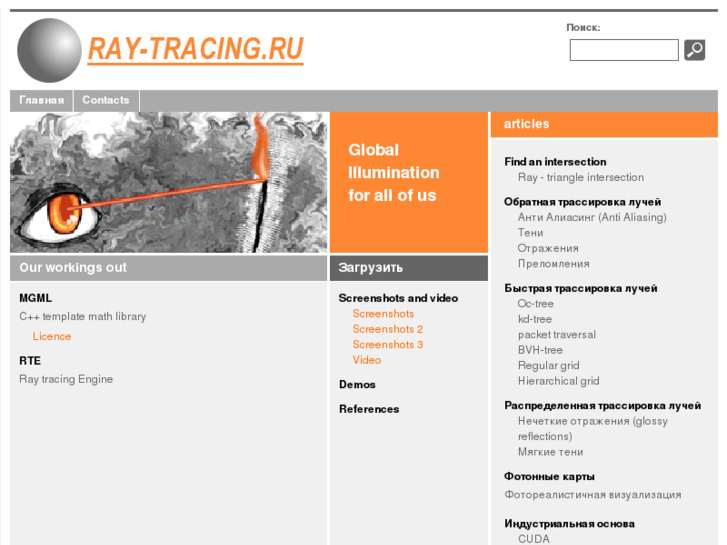Click 'Ray tracing Engine' text
Screen dimensions: 727x545
[66, 379]
